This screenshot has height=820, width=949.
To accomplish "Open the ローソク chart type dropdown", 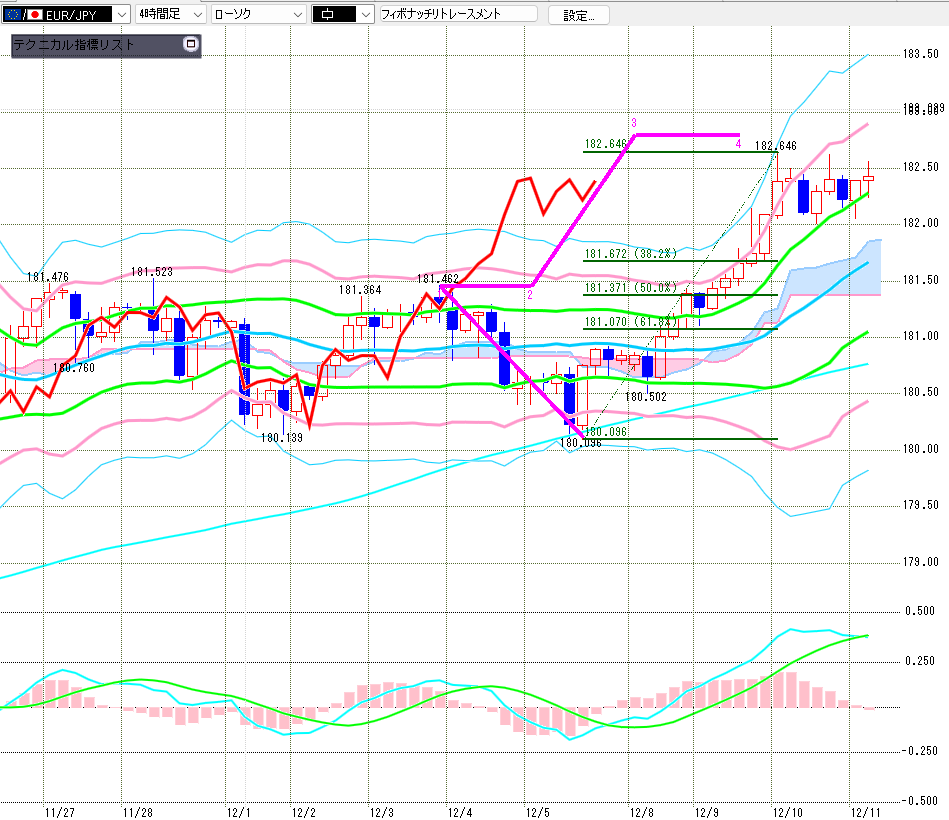I will pos(297,14).
